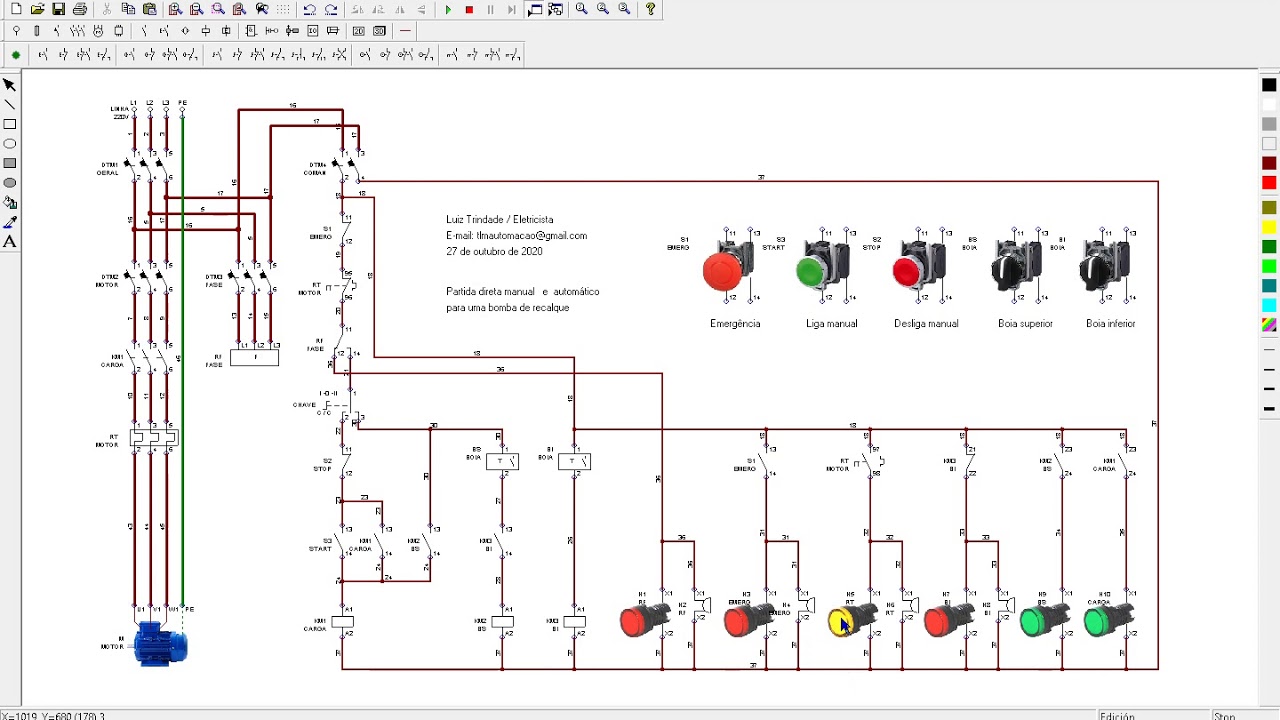The image size is (1280, 720).
Task: Select the paint bucket fill tool
Action: (x=10, y=202)
